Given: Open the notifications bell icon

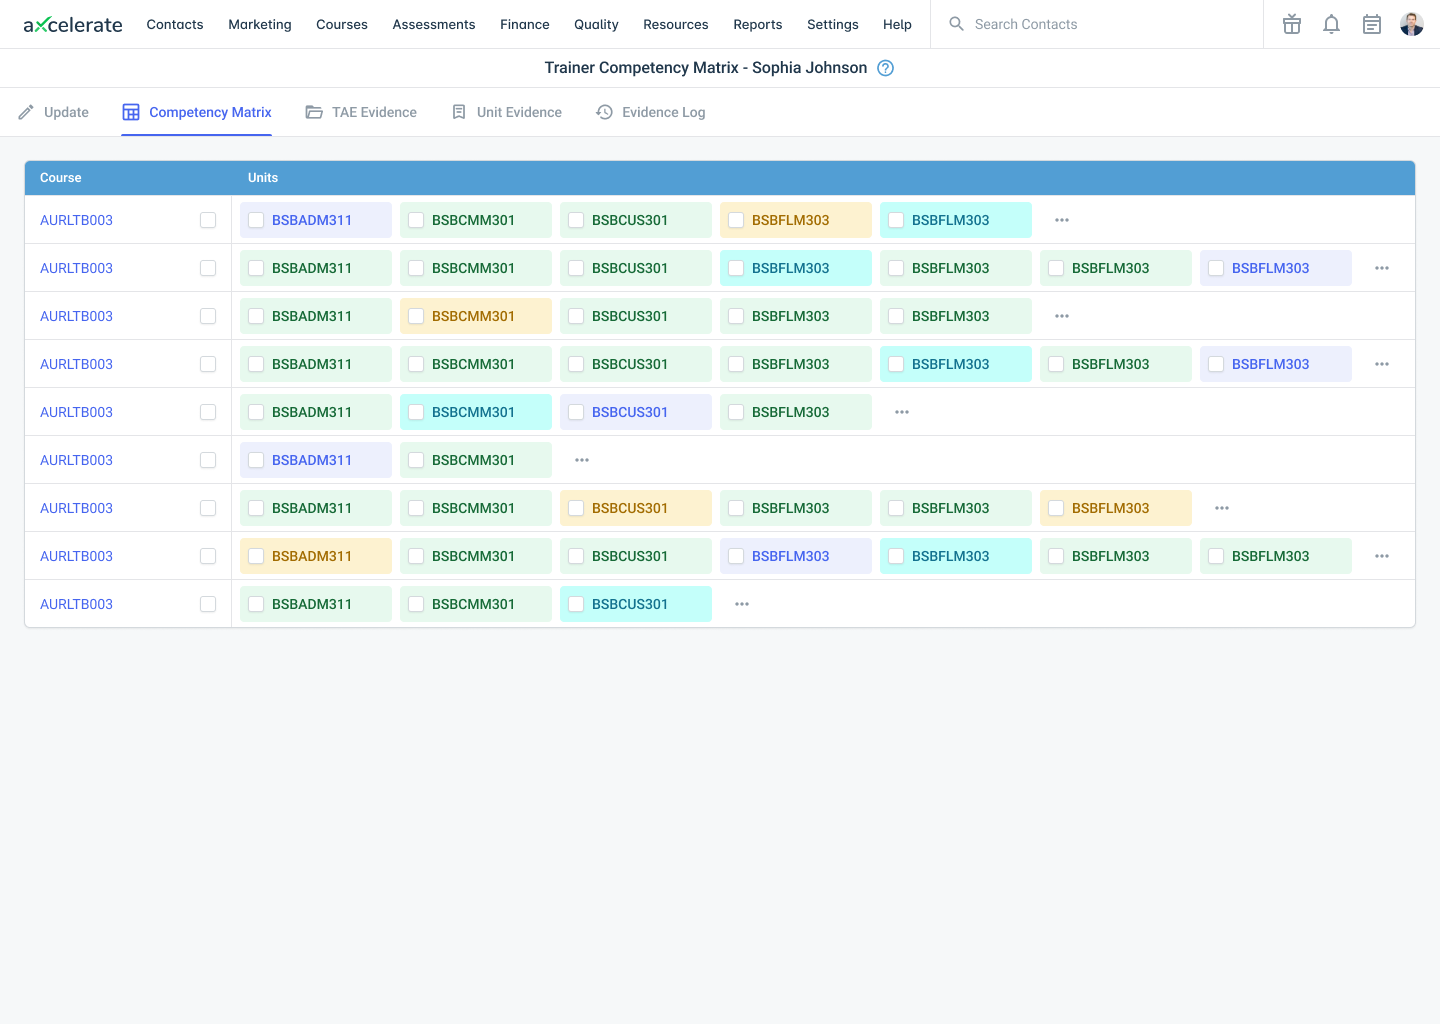Looking at the screenshot, I should [1331, 24].
